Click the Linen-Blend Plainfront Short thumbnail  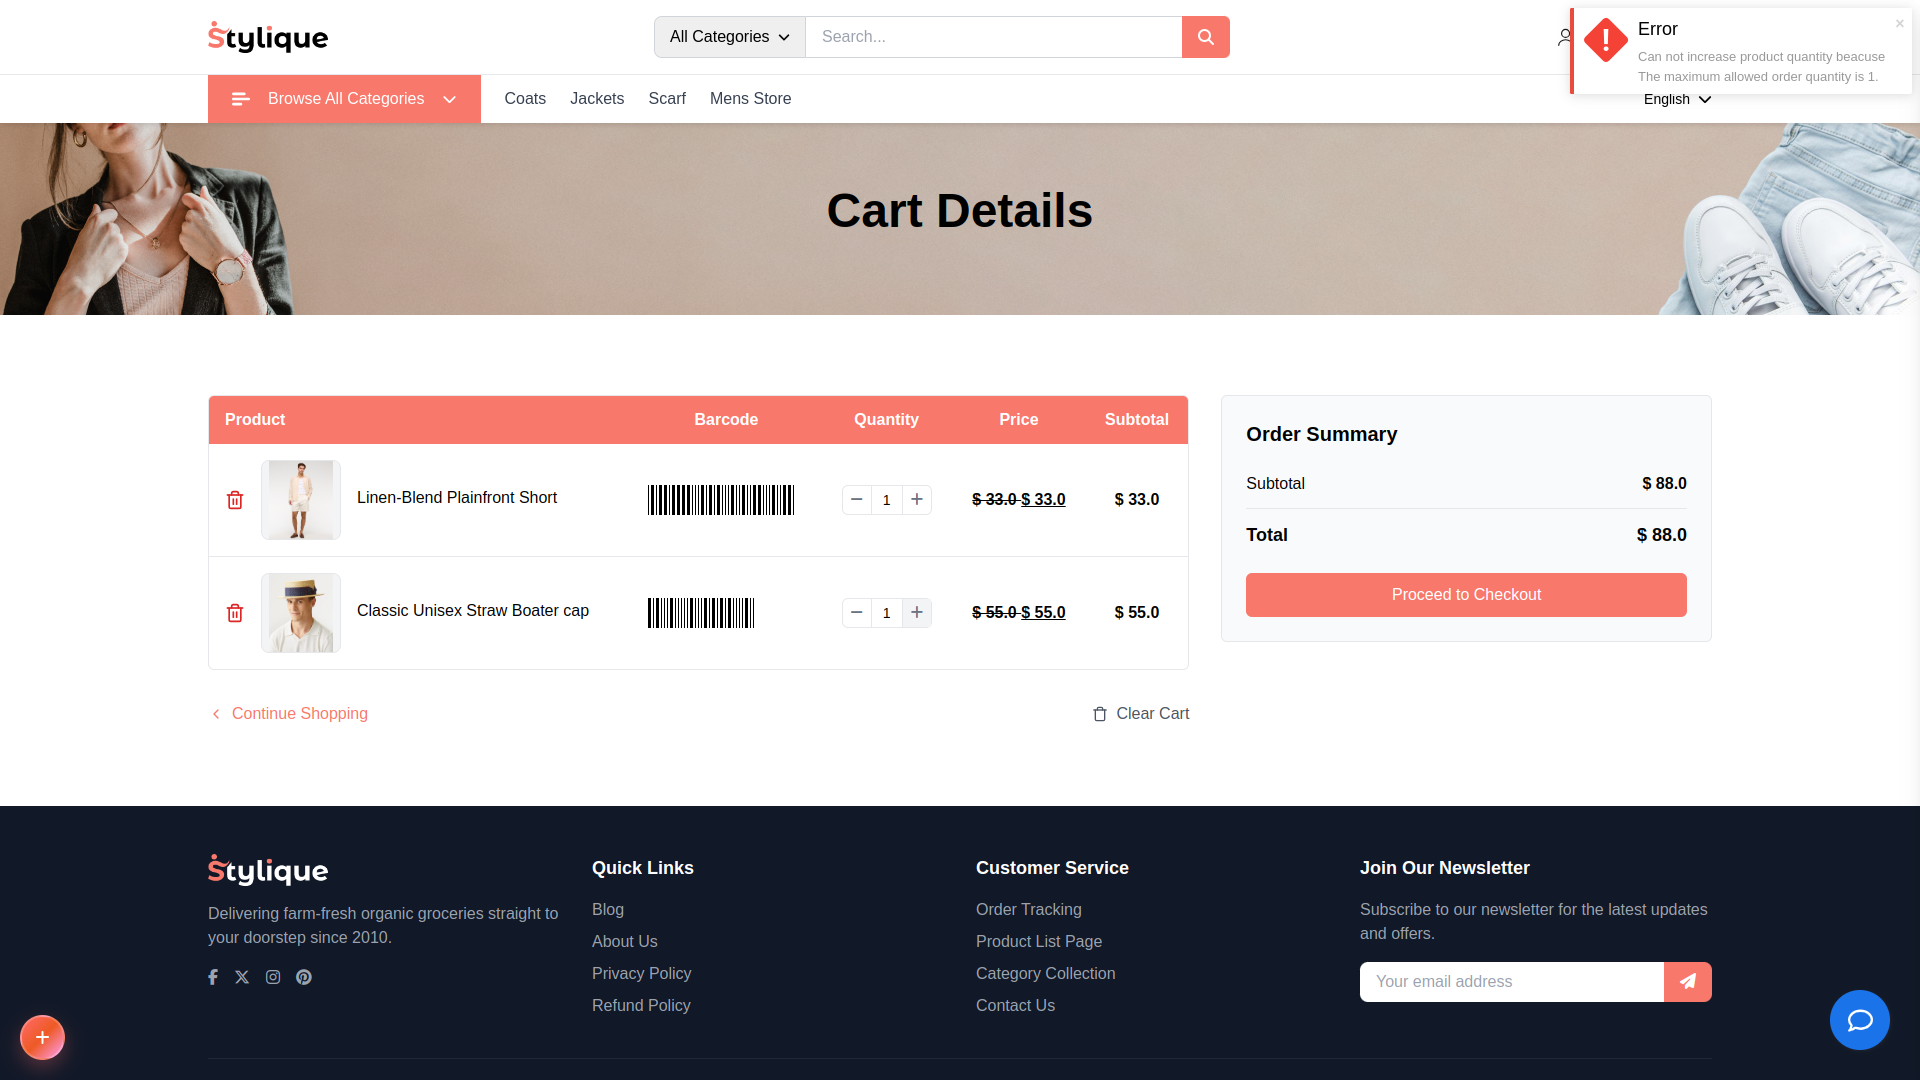[x=301, y=500]
